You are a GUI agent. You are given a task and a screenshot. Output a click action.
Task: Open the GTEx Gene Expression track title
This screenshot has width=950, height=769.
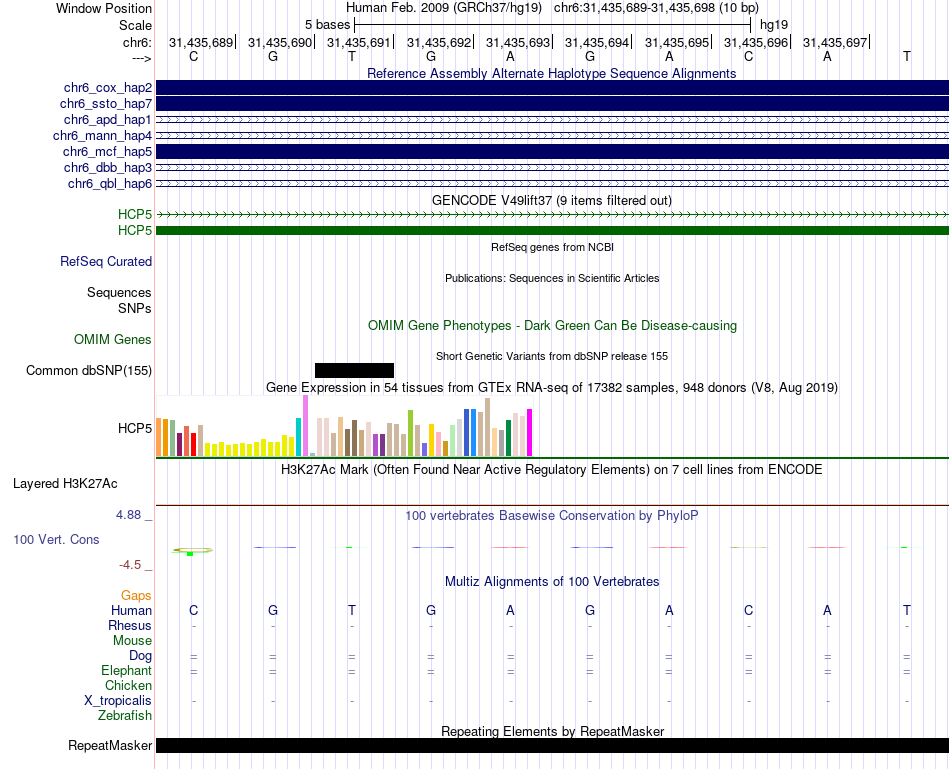click(x=552, y=387)
